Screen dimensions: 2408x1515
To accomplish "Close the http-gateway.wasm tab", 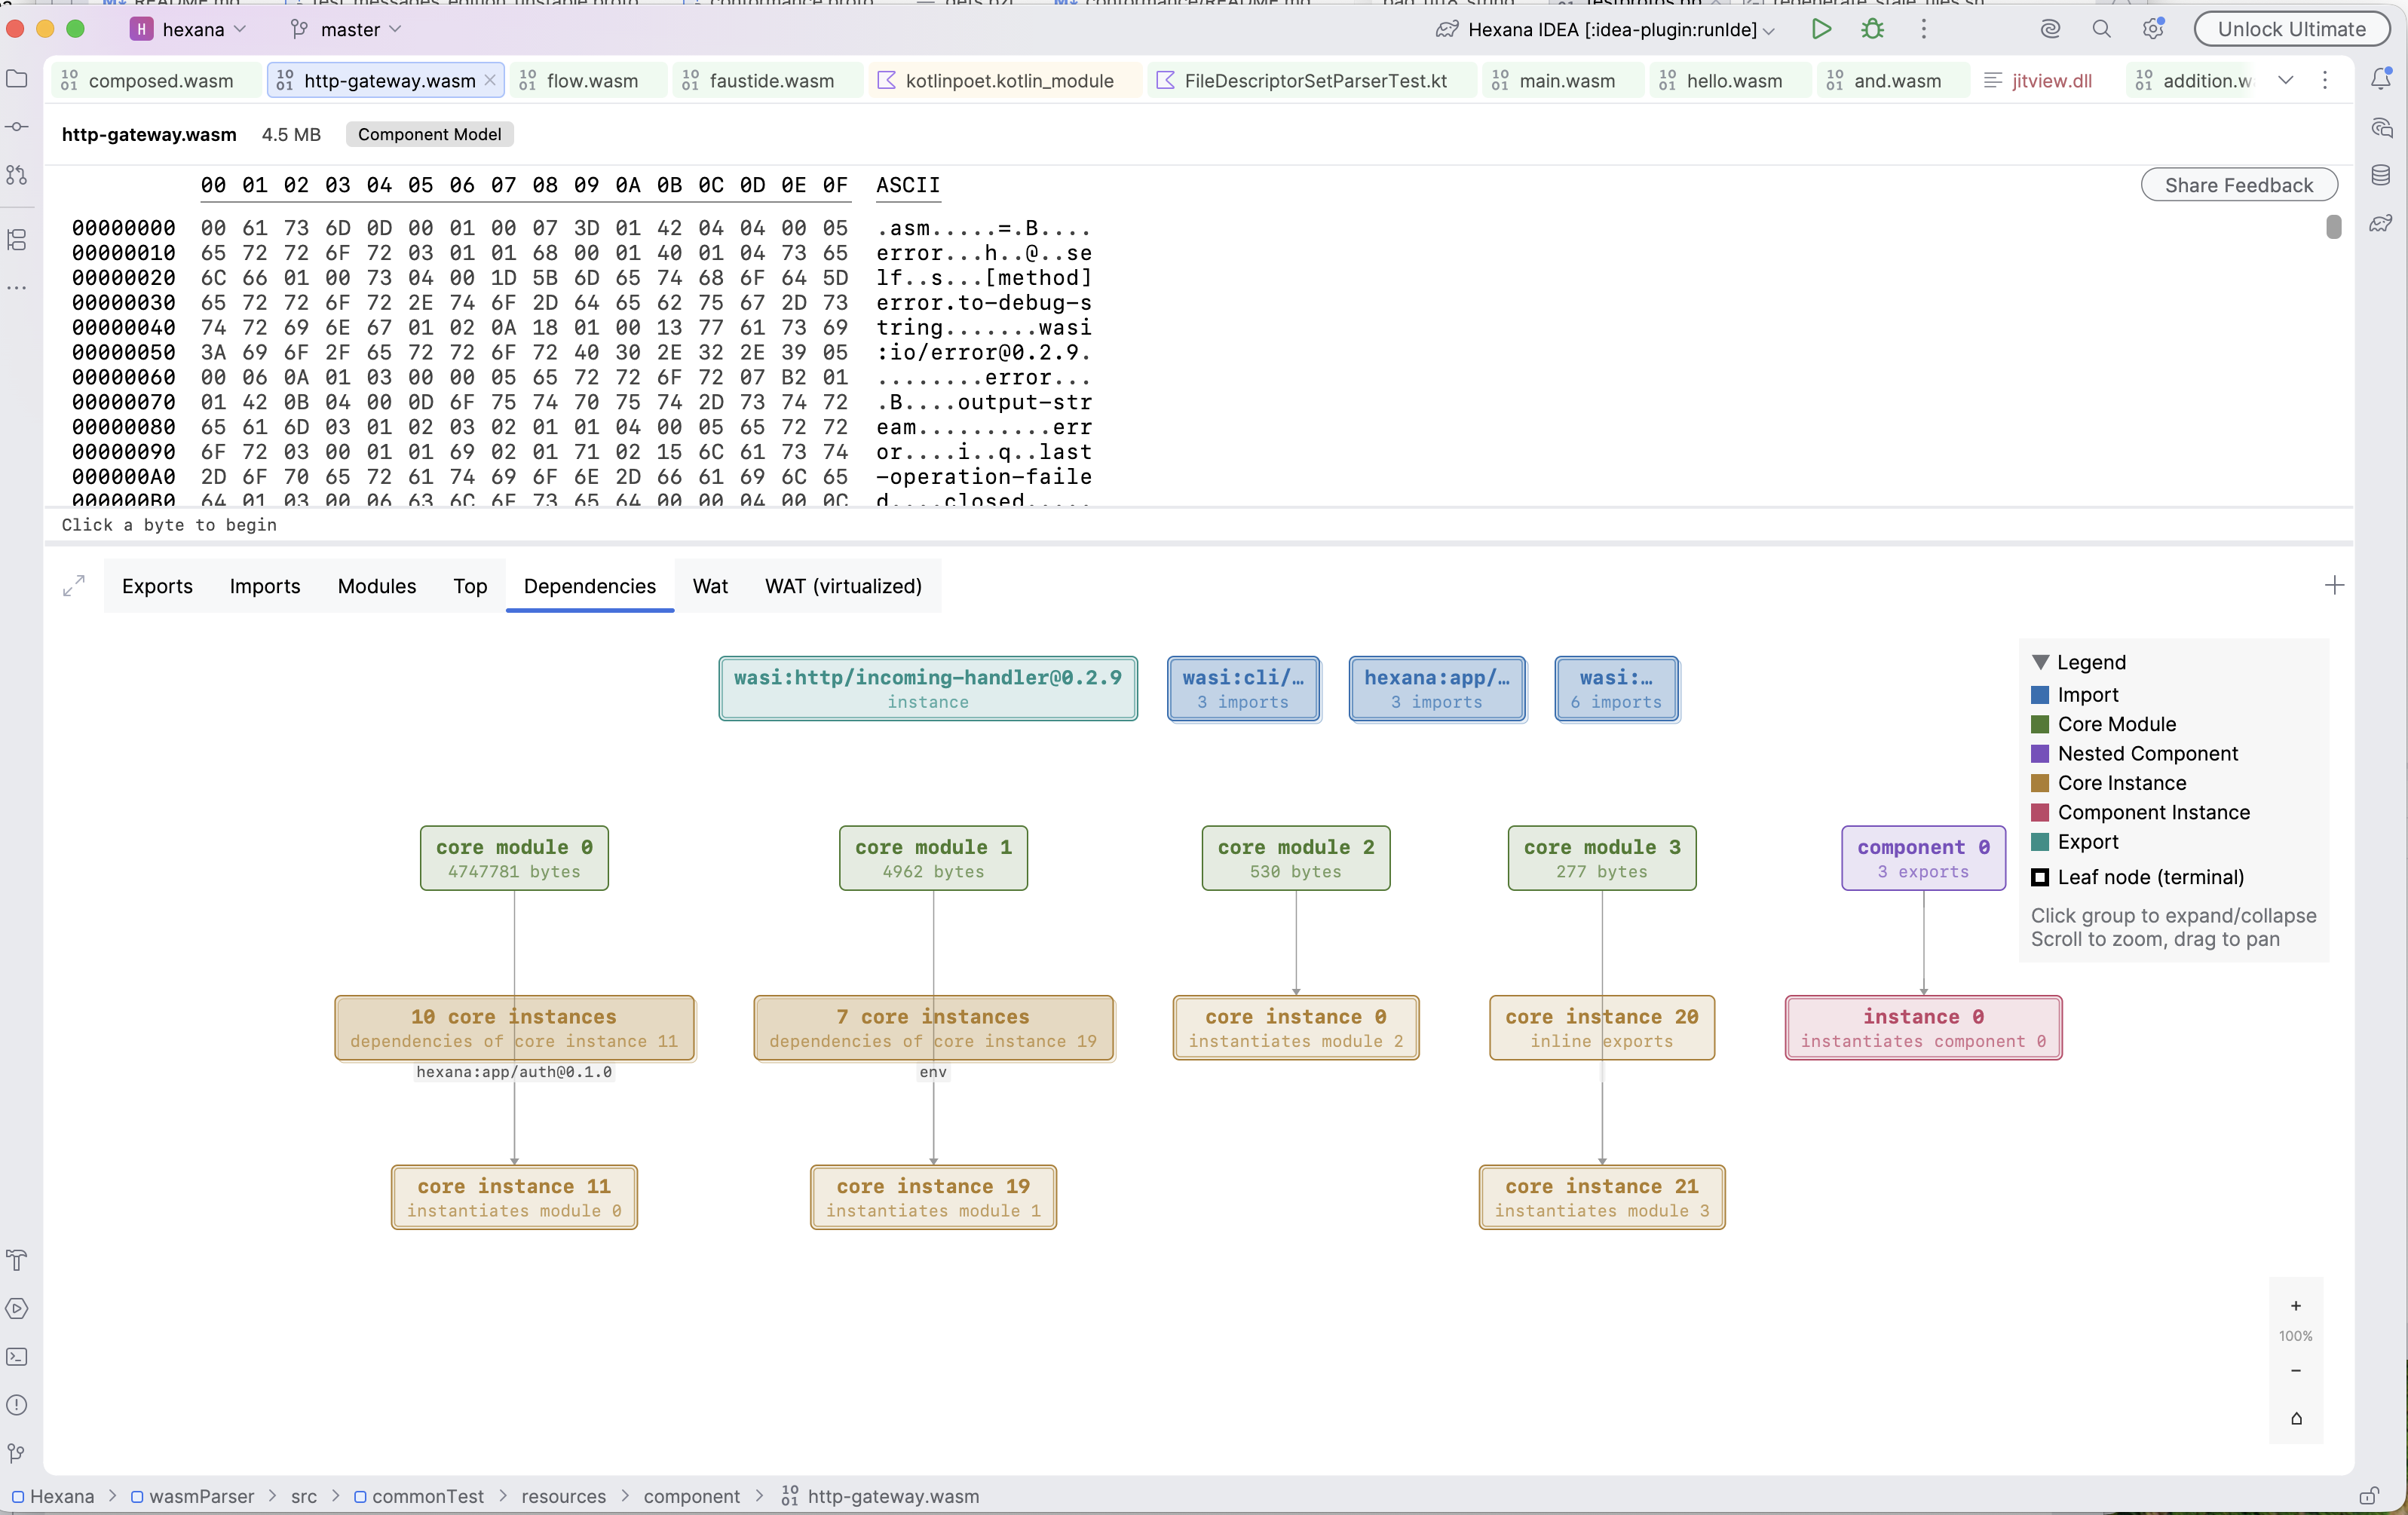I will (489, 80).
